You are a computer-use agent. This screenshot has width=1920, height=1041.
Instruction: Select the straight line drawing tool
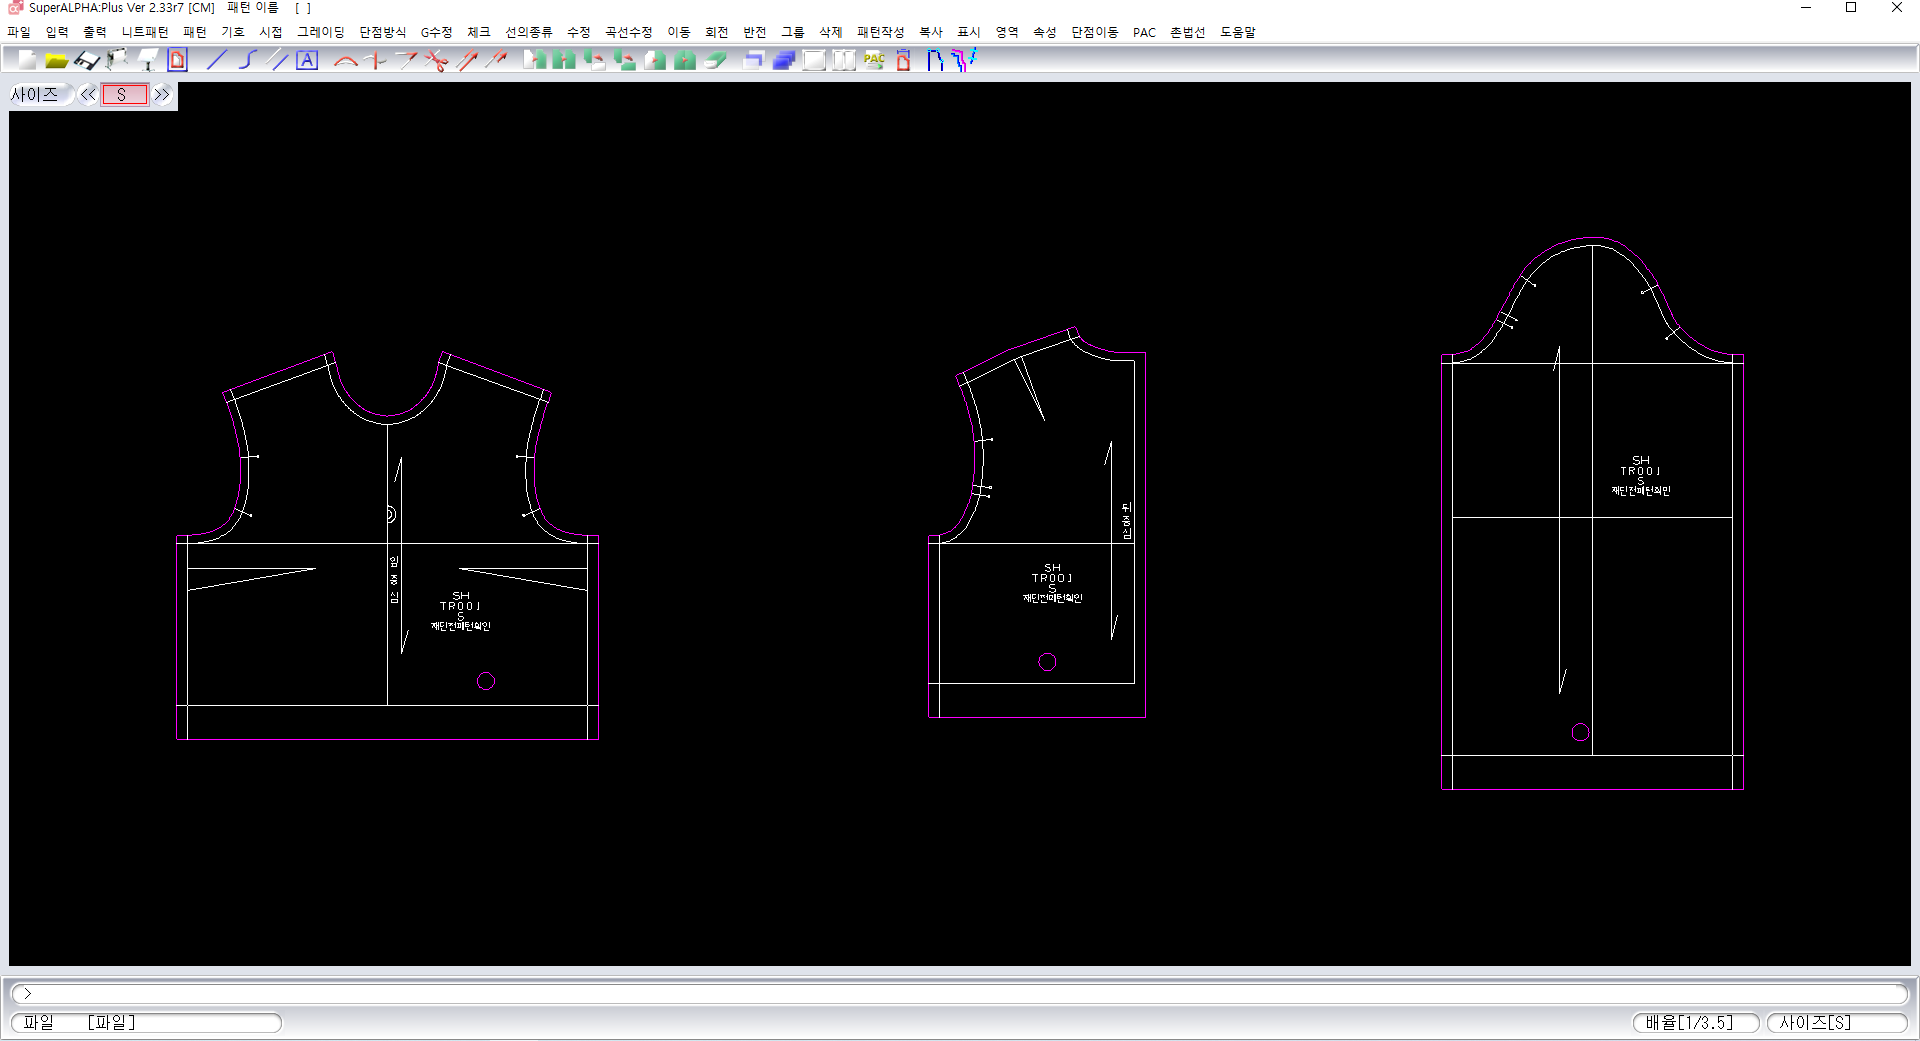coord(216,60)
